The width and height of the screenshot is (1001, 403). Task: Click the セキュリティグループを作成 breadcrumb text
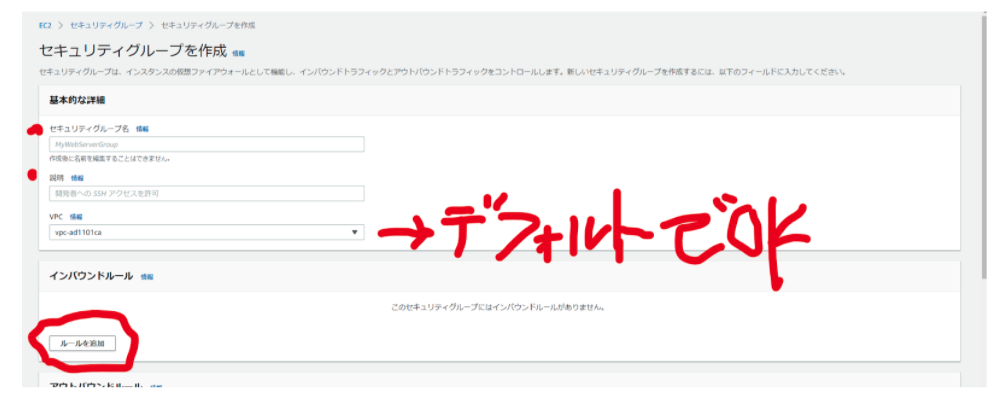click(208, 25)
